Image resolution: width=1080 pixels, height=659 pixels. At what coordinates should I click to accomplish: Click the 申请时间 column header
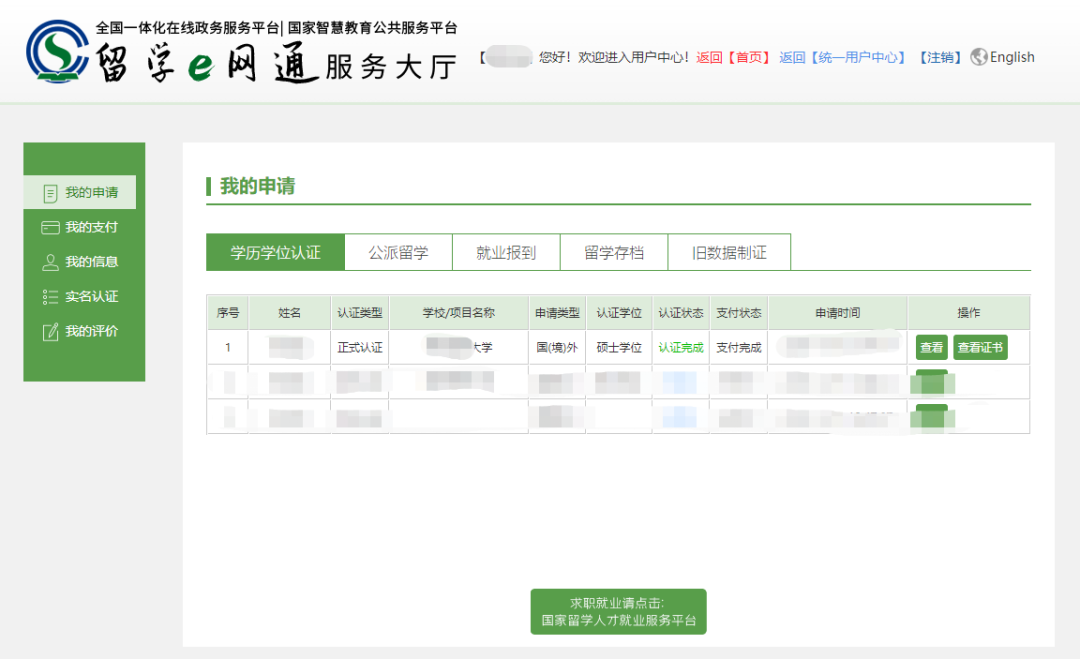(838, 313)
